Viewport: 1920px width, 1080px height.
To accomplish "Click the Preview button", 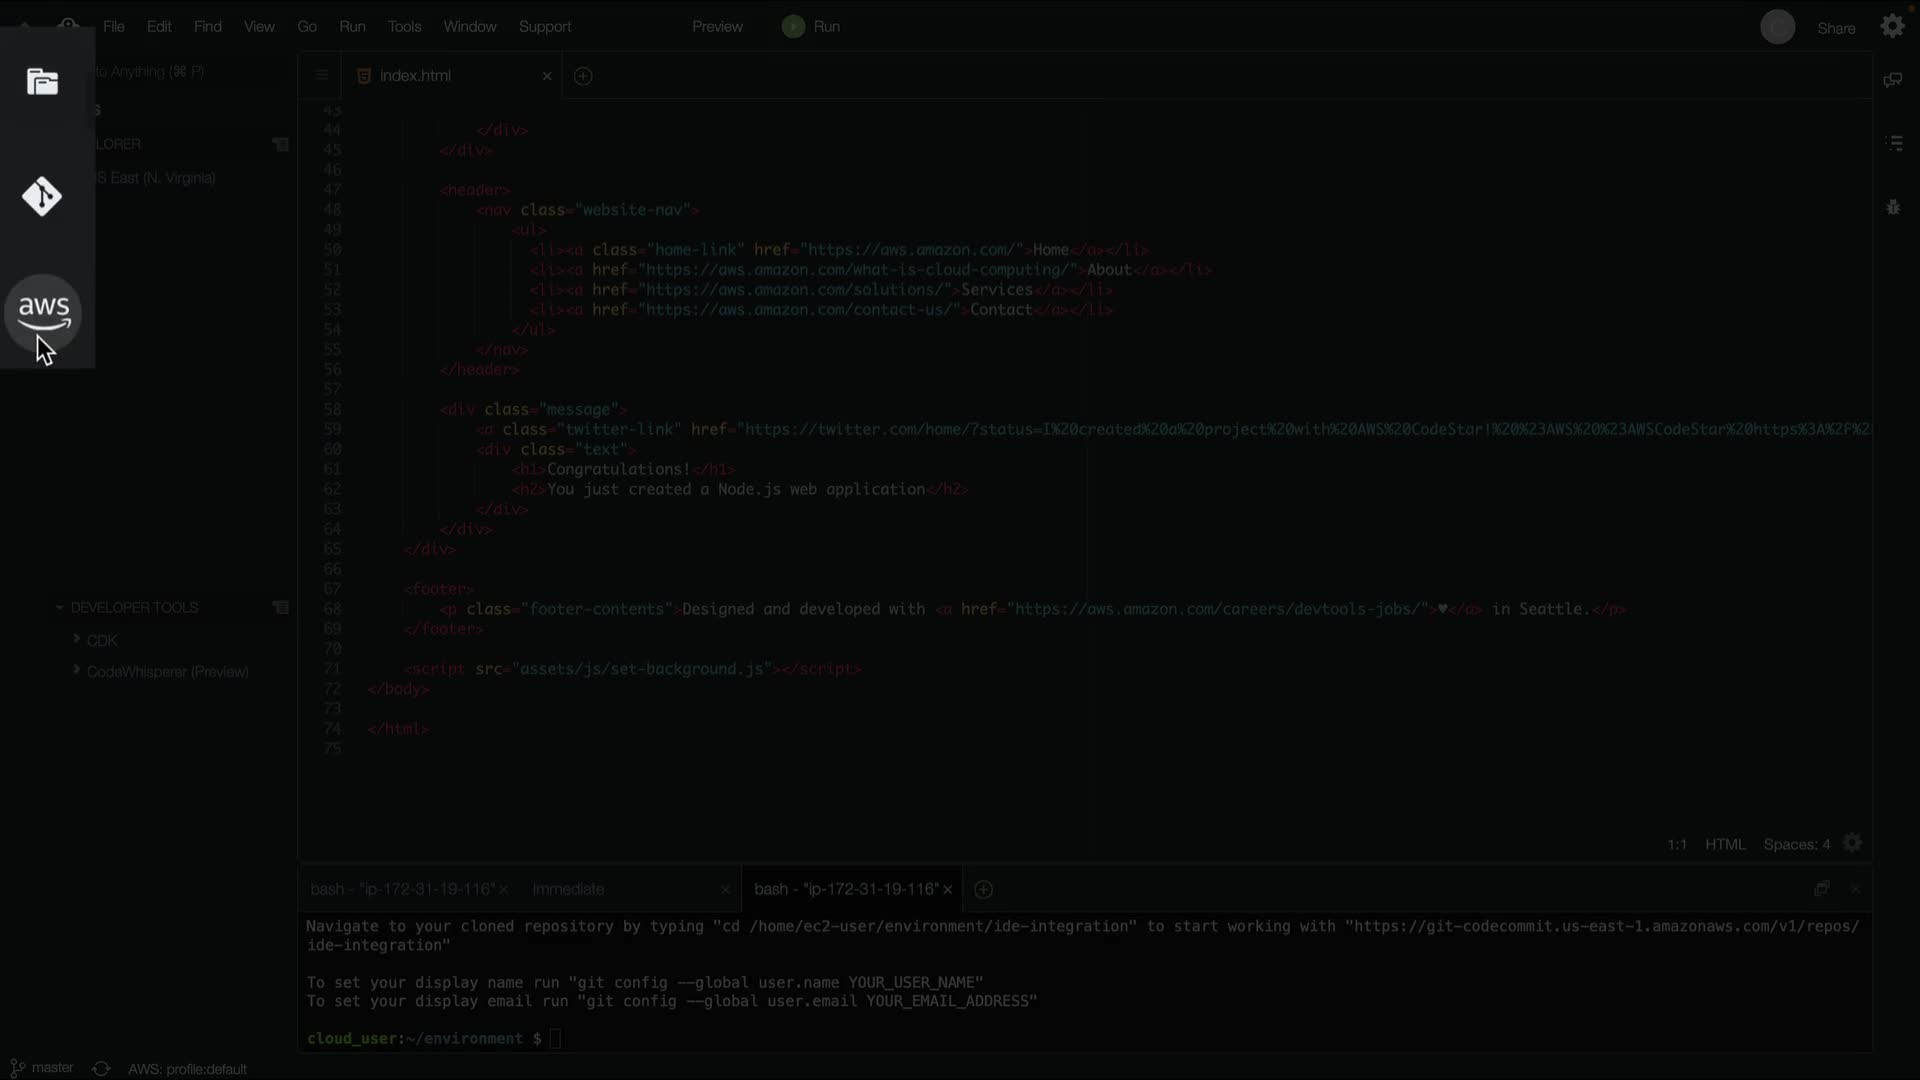I will click(717, 27).
